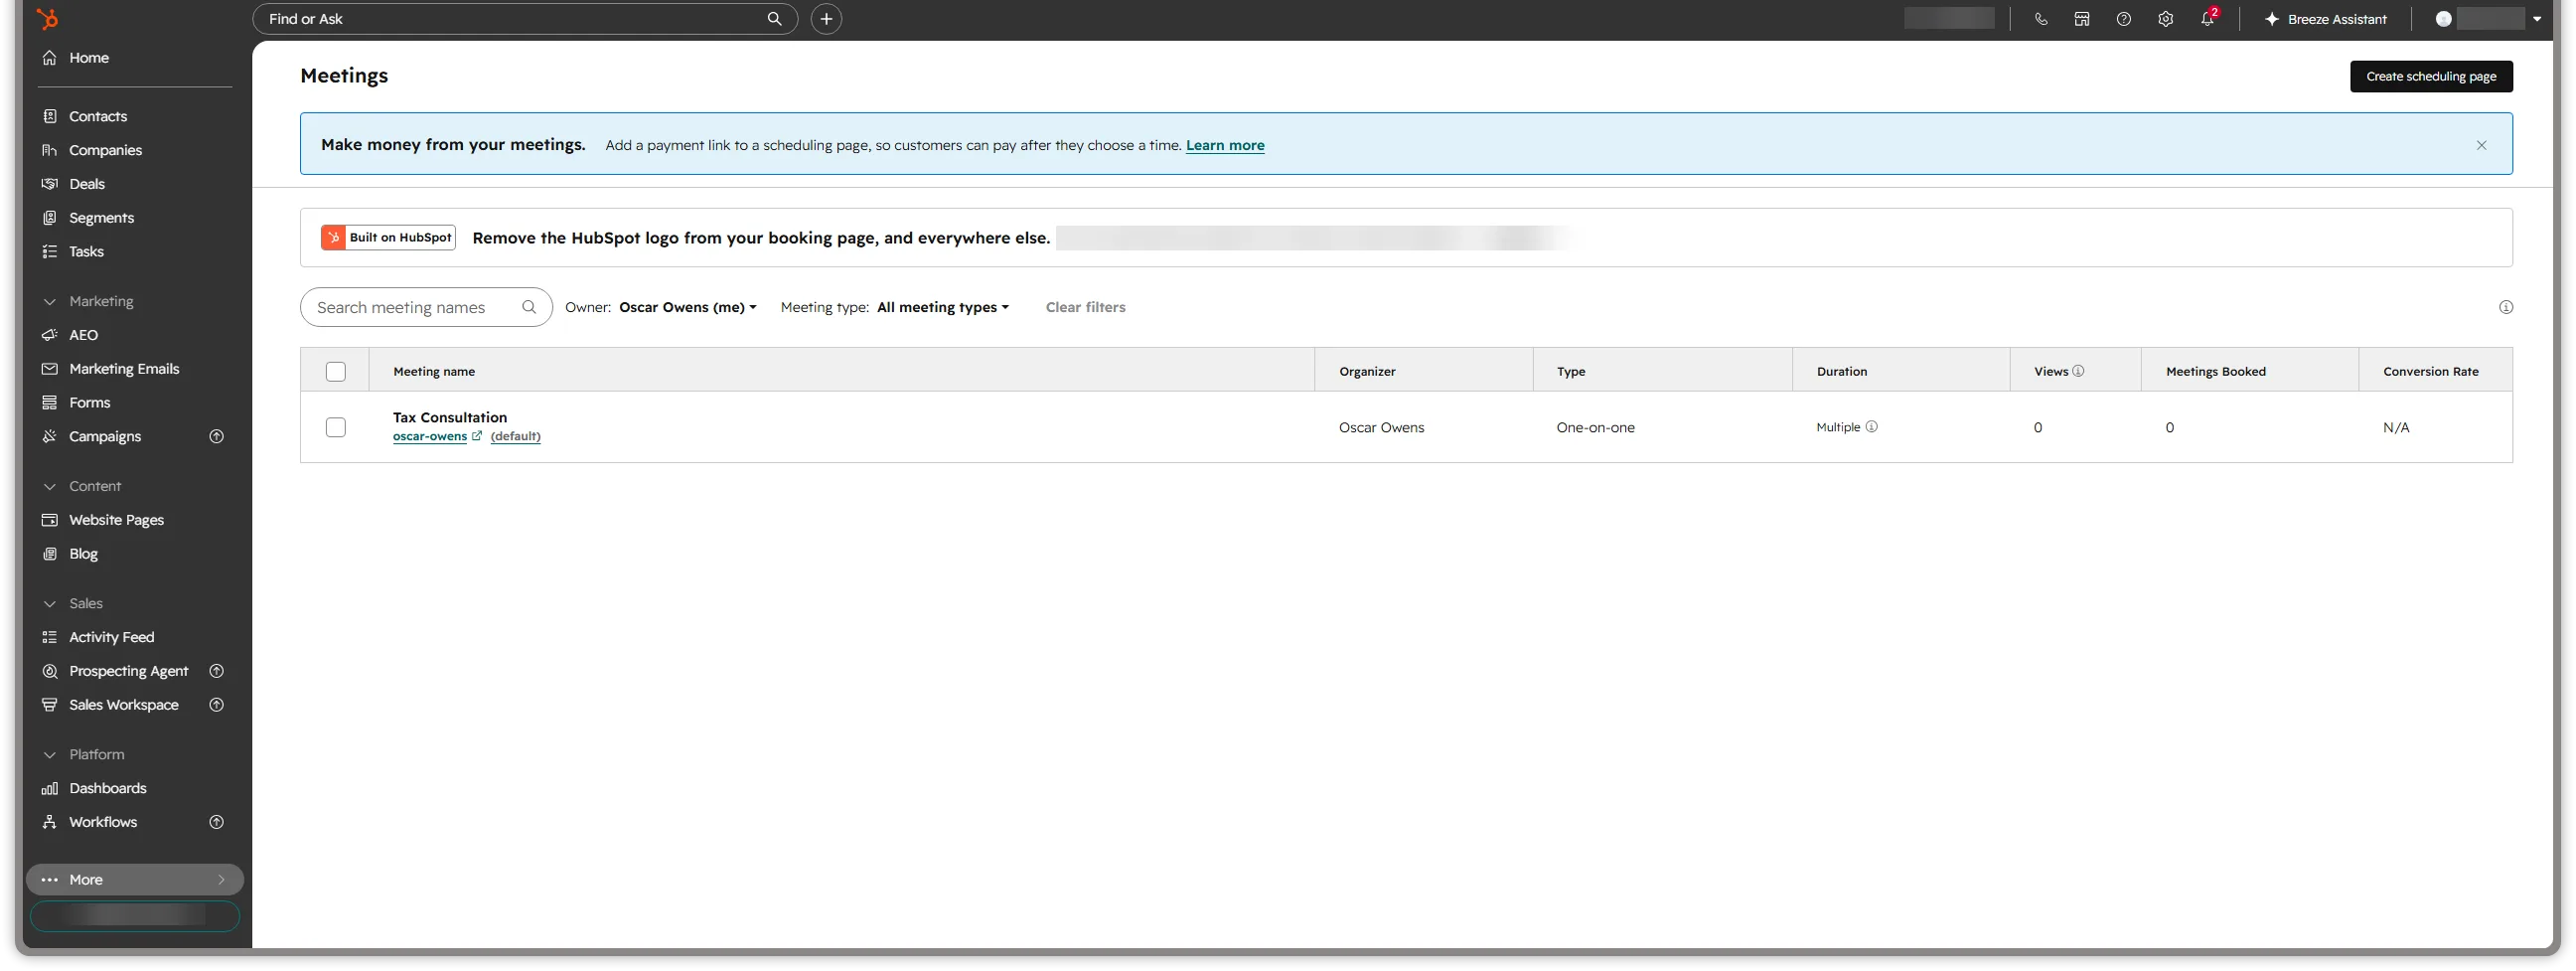Open Prospecting Agent
The height and width of the screenshot is (971, 2576).
[128, 672]
